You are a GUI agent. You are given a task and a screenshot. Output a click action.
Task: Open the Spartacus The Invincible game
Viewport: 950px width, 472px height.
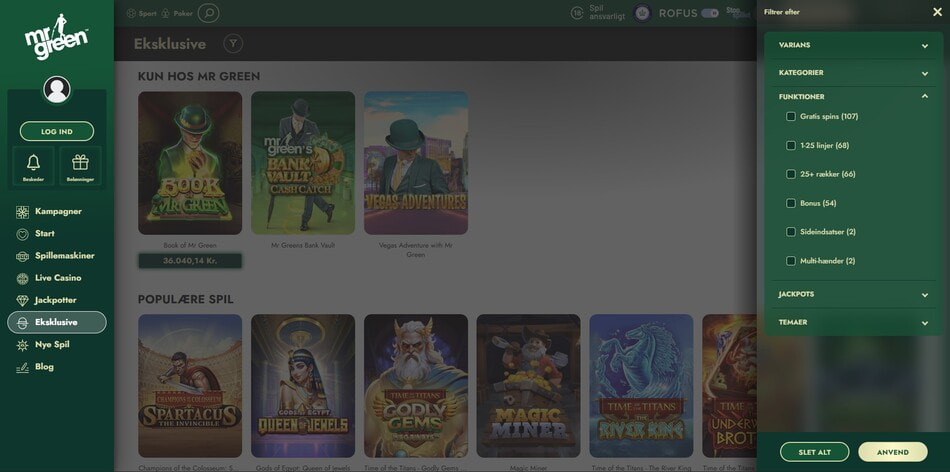190,386
